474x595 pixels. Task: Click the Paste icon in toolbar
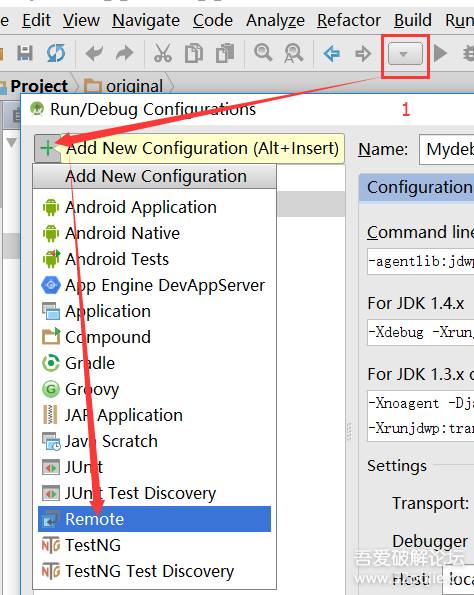225,53
